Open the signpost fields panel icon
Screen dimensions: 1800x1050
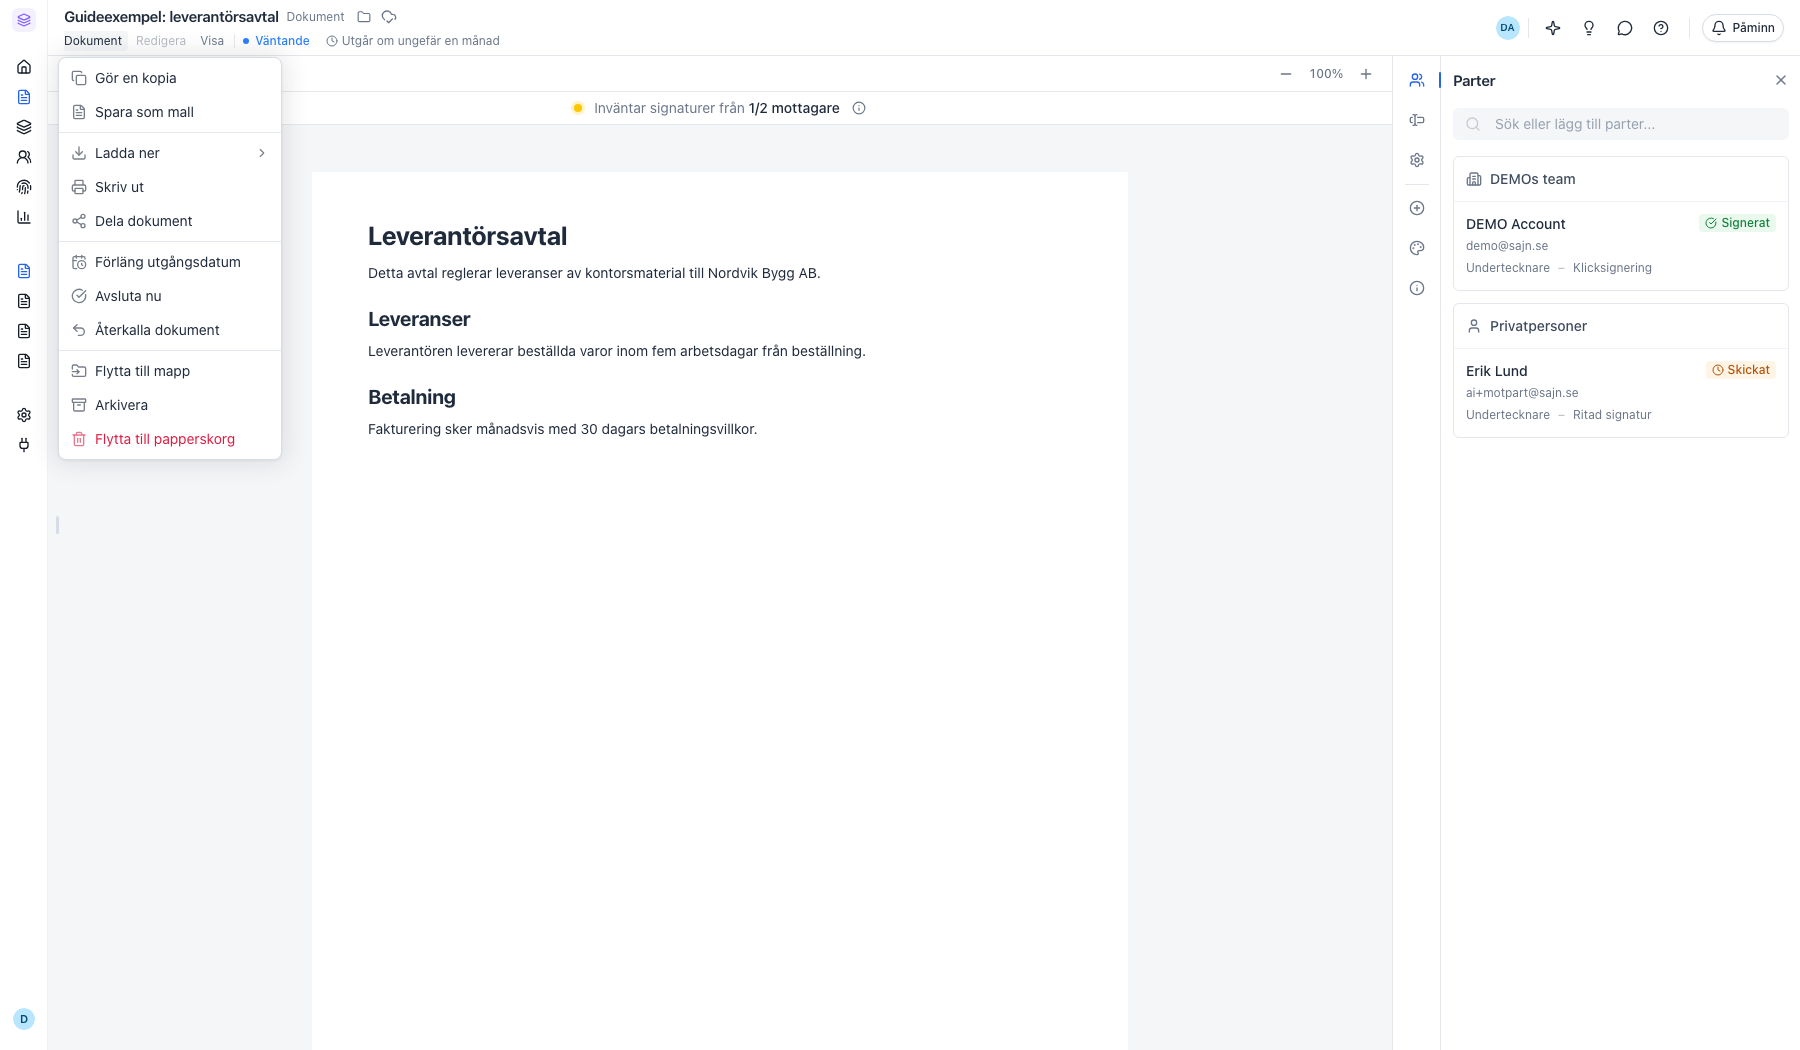click(1417, 120)
